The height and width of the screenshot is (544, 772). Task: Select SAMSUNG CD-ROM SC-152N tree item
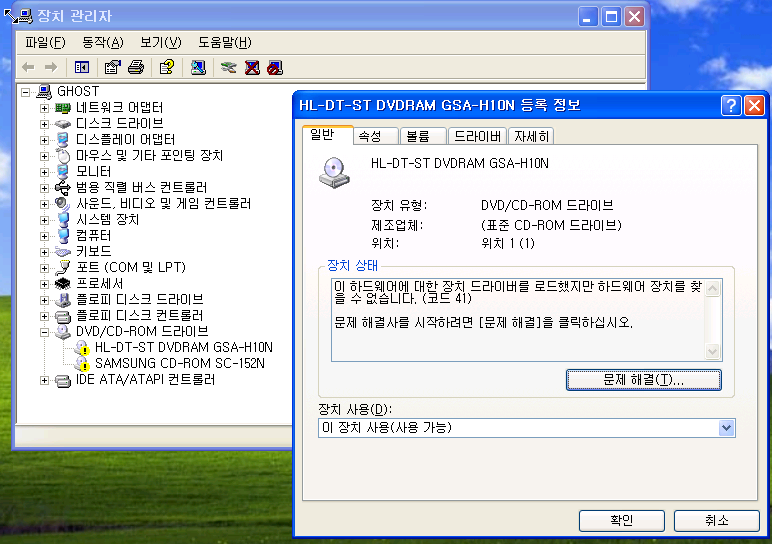[x=180, y=364]
